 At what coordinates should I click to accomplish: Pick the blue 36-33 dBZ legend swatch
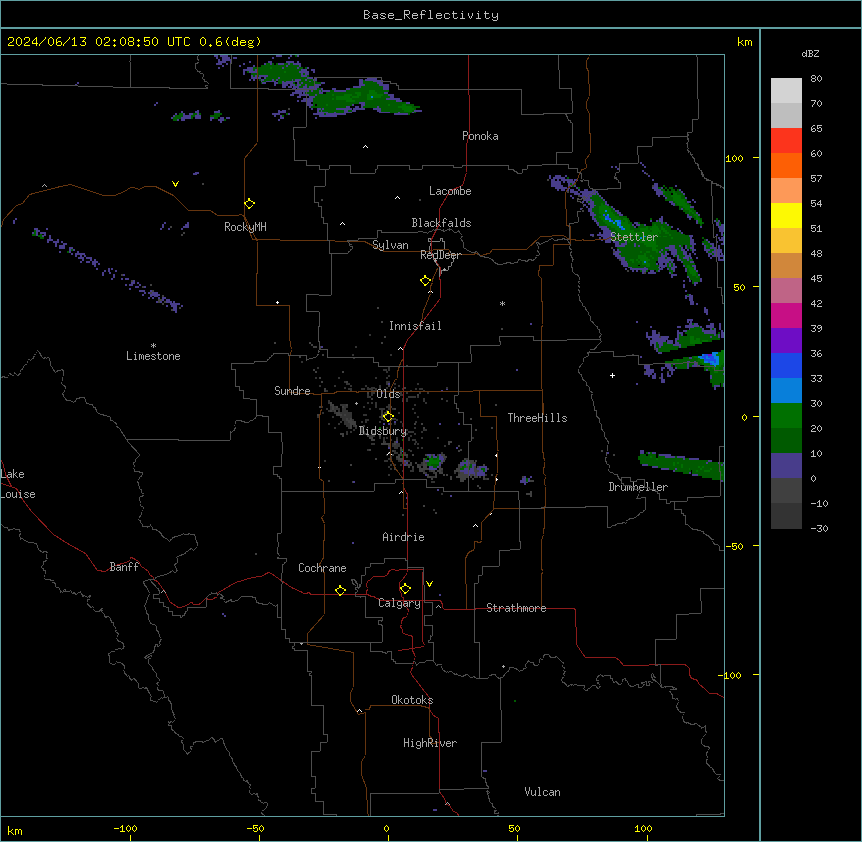pos(786,365)
